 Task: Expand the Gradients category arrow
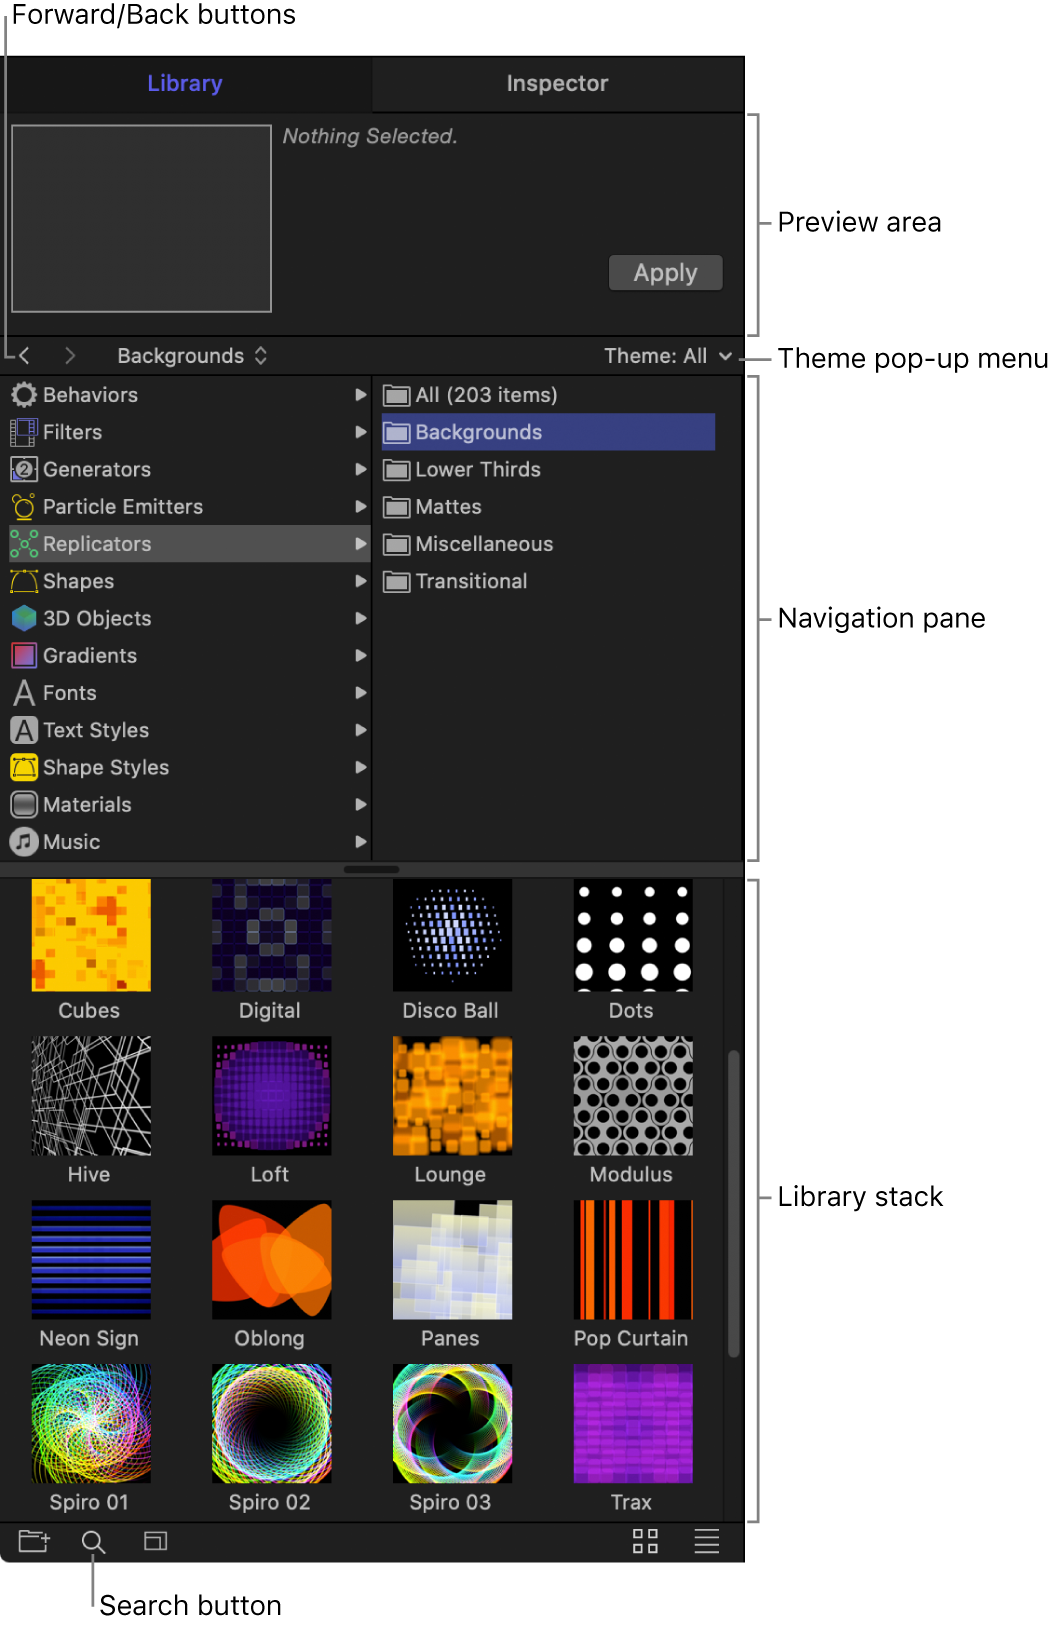click(361, 655)
